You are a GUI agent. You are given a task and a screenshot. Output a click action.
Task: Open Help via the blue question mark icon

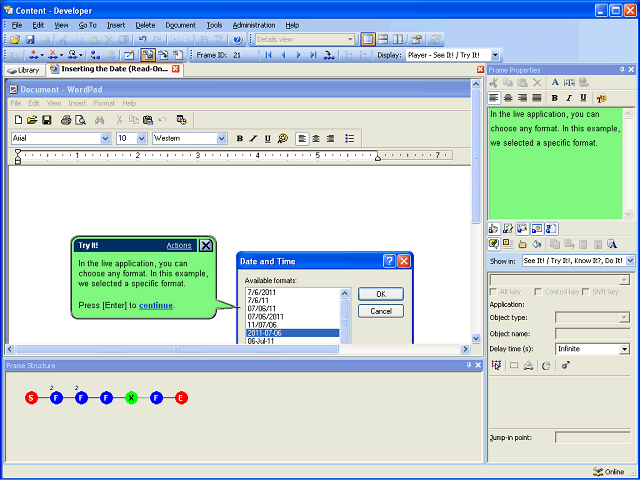point(238,40)
